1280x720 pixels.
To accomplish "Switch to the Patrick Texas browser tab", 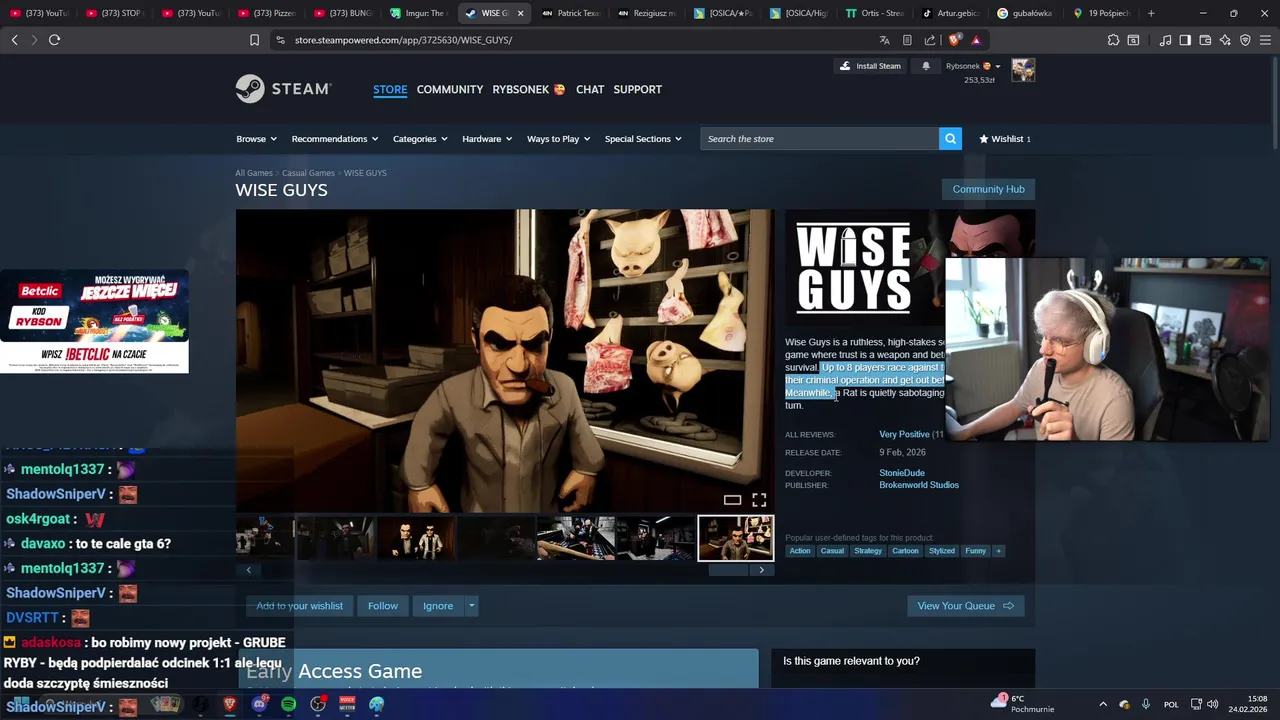I will coord(570,13).
